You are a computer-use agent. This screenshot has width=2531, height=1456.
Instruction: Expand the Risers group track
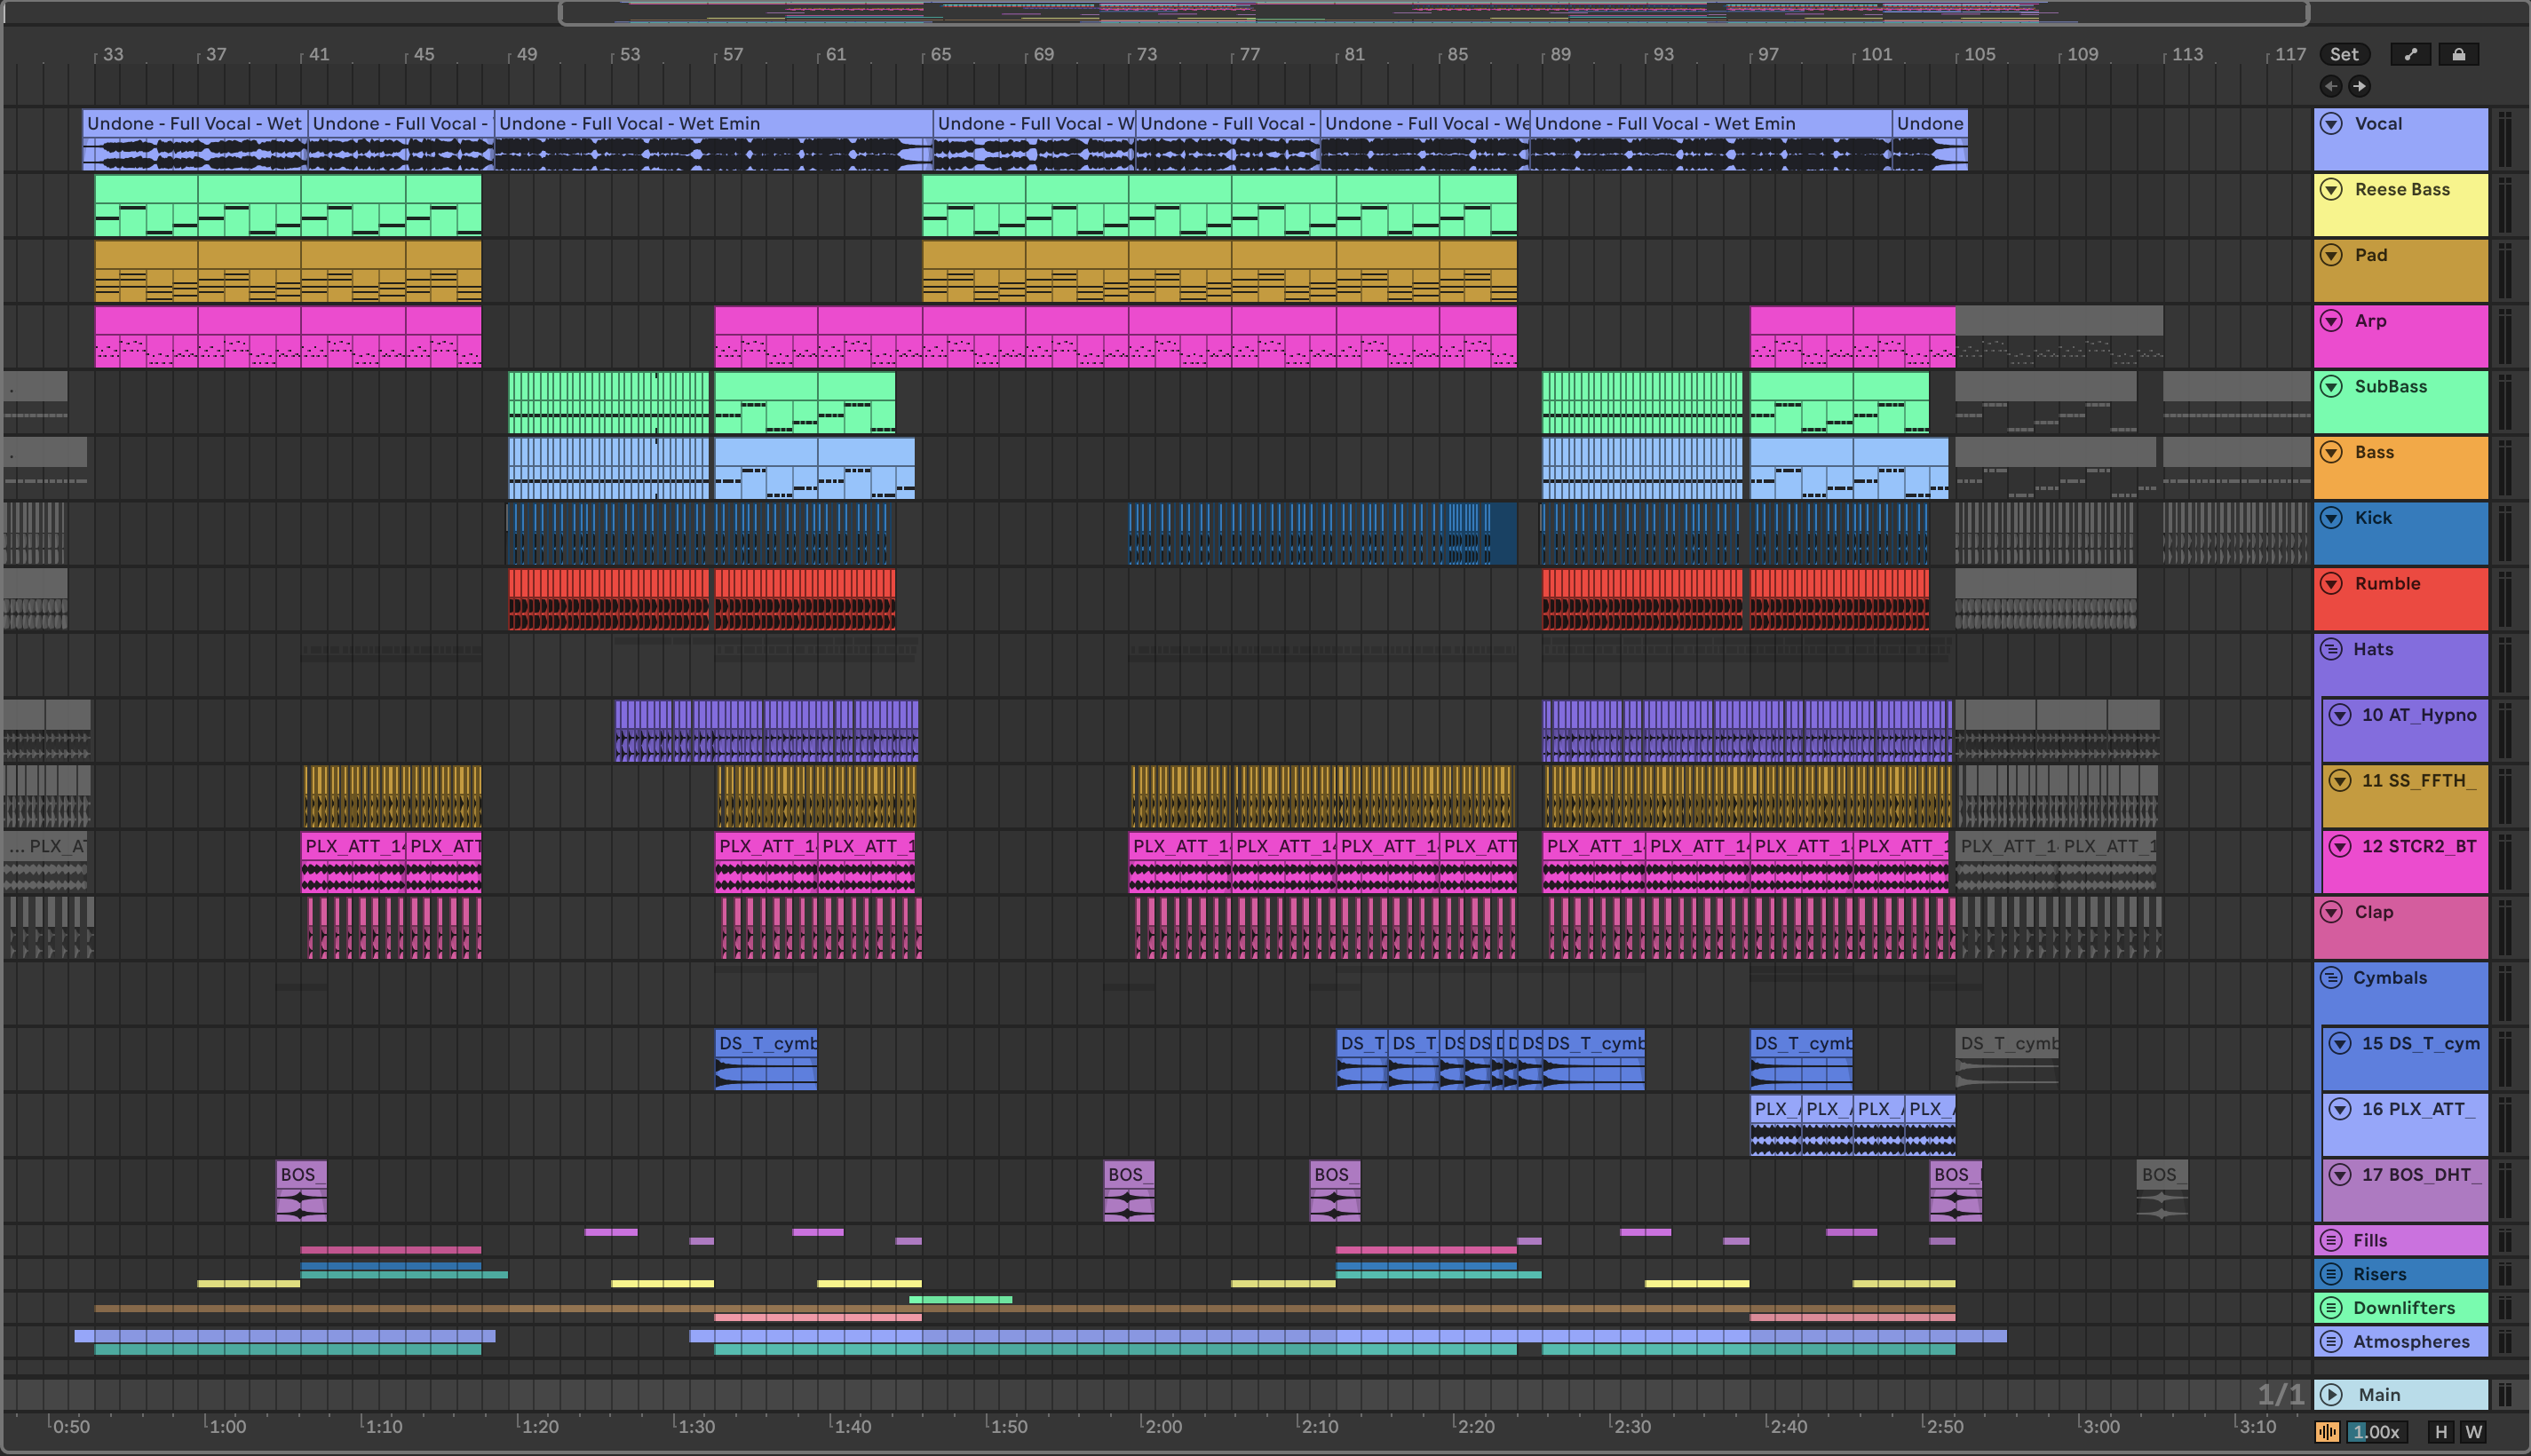tap(2332, 1274)
